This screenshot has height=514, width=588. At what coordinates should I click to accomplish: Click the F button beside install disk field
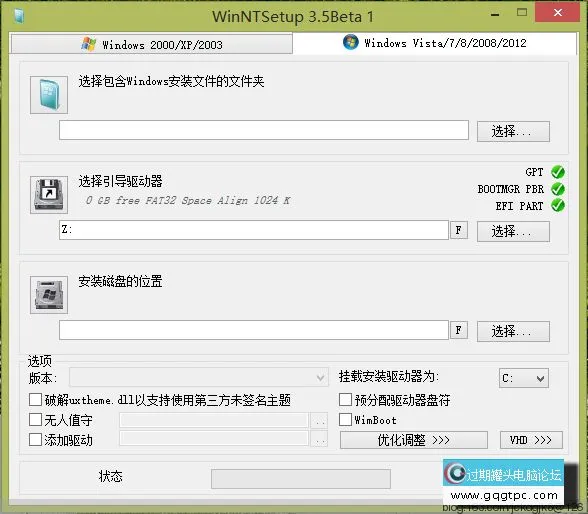point(459,330)
